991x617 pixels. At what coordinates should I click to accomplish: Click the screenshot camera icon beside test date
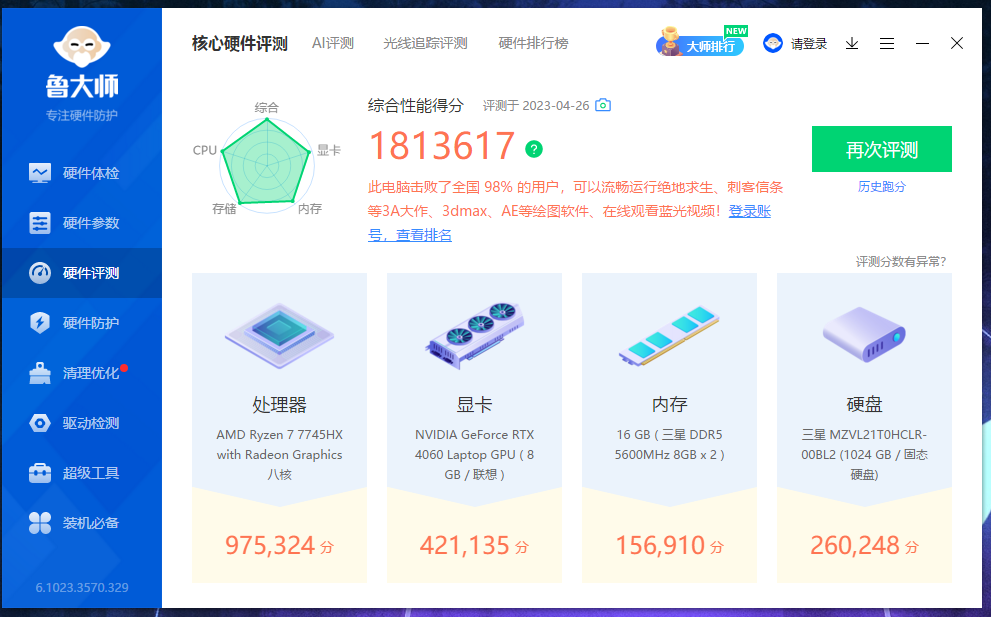tap(603, 105)
